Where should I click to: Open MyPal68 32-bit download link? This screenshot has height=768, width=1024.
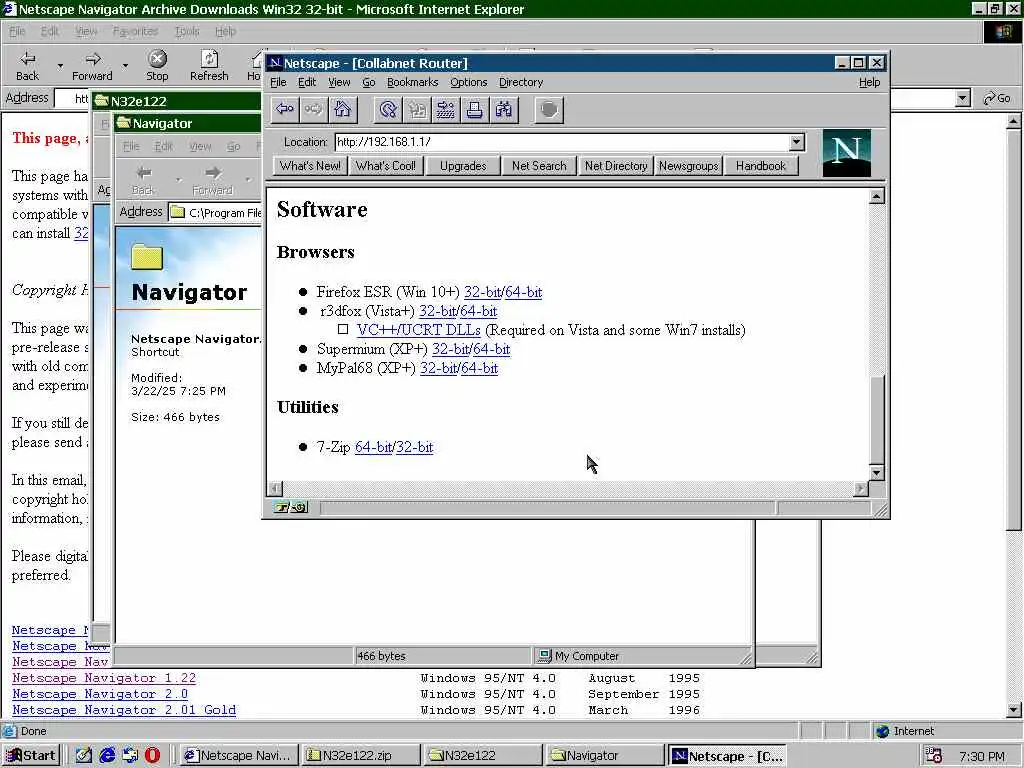click(438, 368)
